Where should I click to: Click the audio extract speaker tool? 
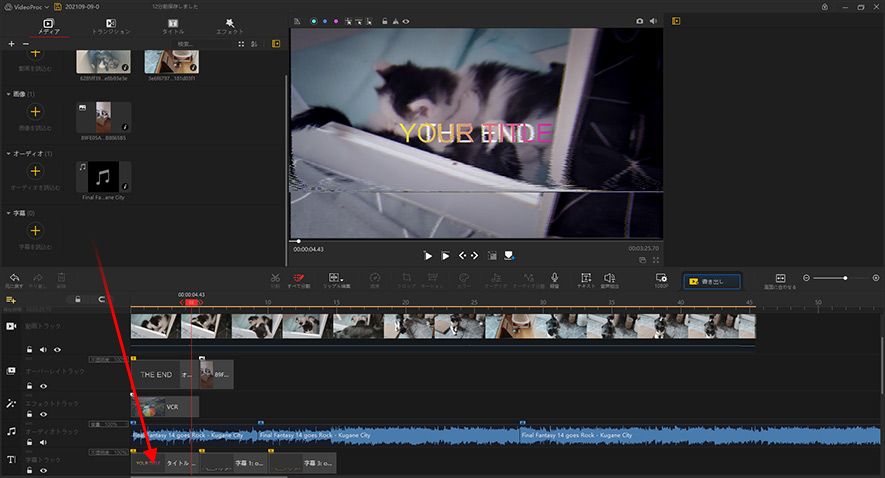point(610,278)
